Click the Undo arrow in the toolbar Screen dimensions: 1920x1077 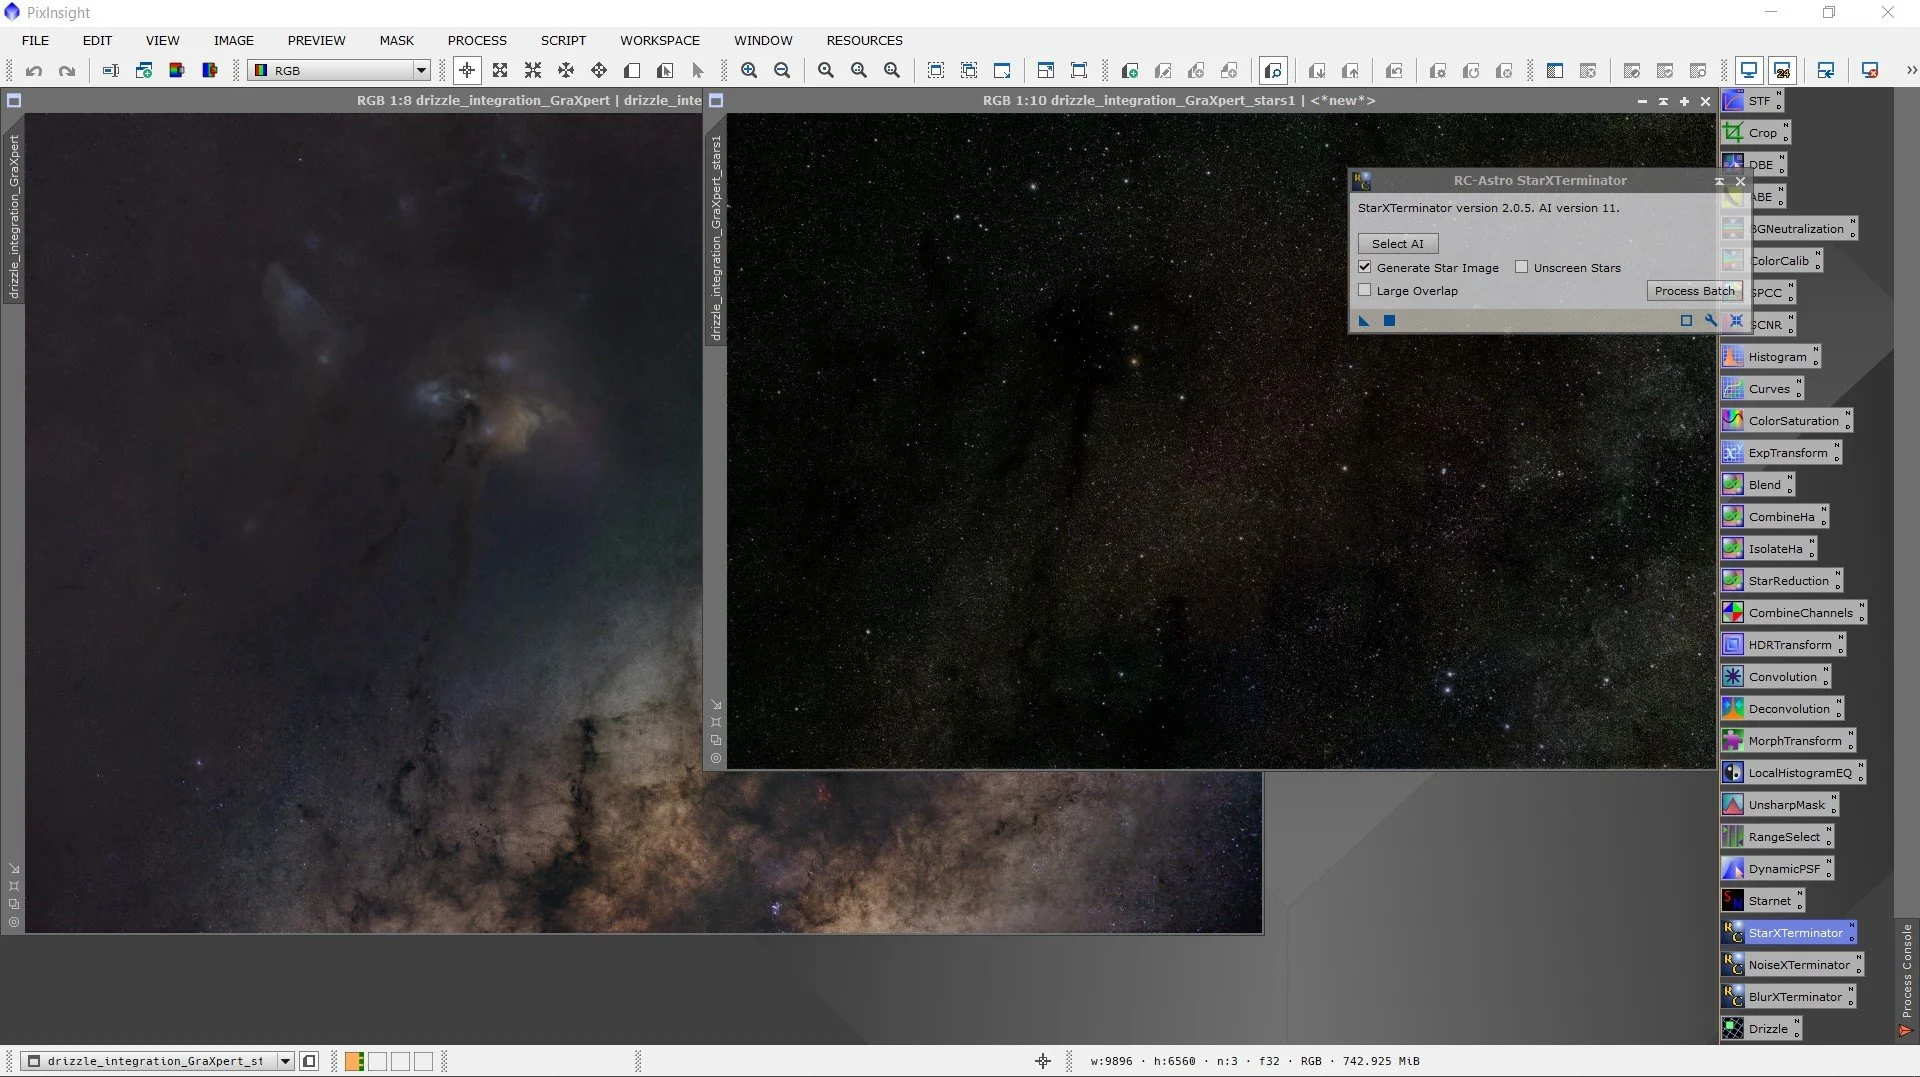pyautogui.click(x=34, y=70)
